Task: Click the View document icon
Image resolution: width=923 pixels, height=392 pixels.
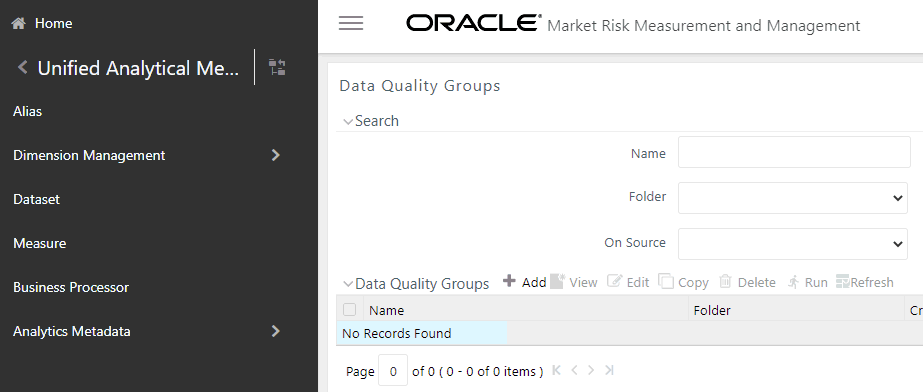Action: [557, 281]
